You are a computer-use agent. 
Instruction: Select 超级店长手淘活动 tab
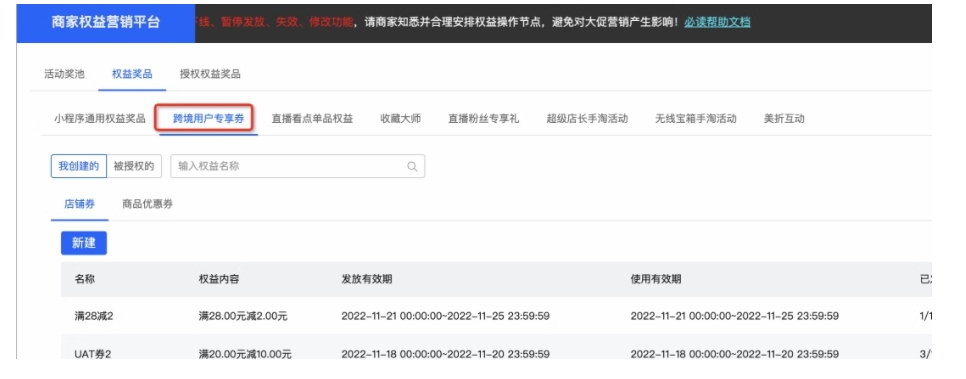[587, 119]
